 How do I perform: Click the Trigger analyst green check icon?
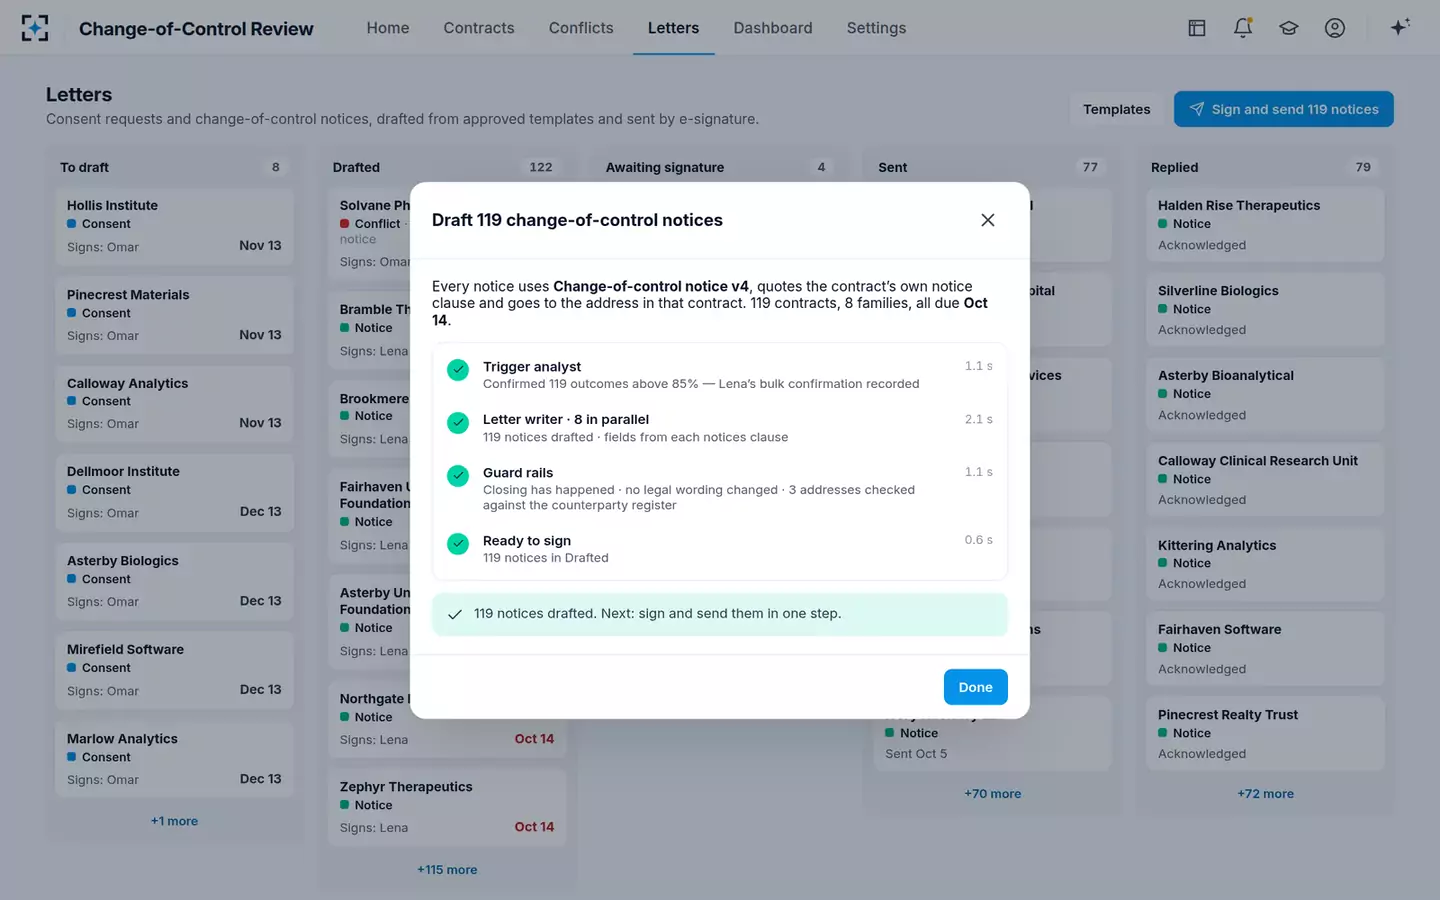[458, 370]
